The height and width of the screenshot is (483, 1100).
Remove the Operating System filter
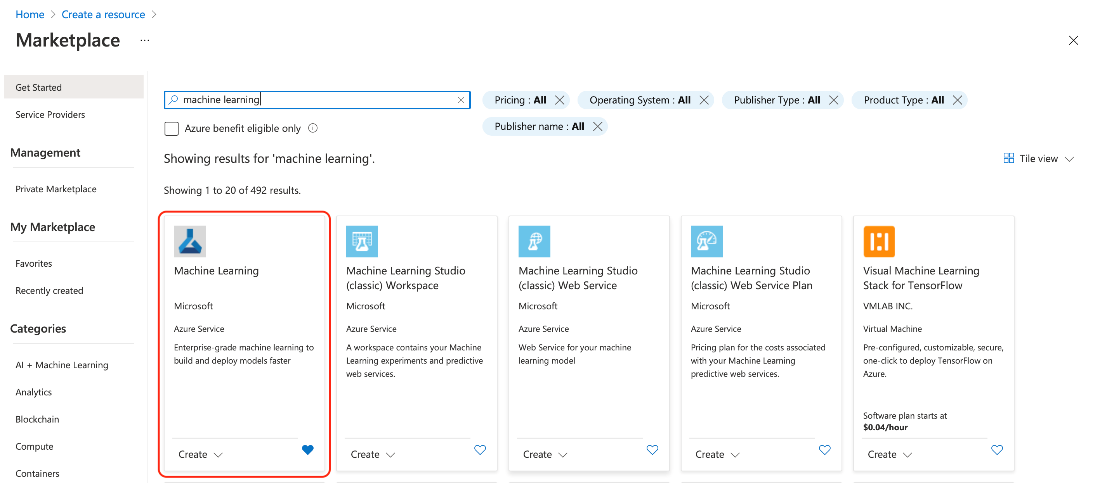pyautogui.click(x=704, y=100)
